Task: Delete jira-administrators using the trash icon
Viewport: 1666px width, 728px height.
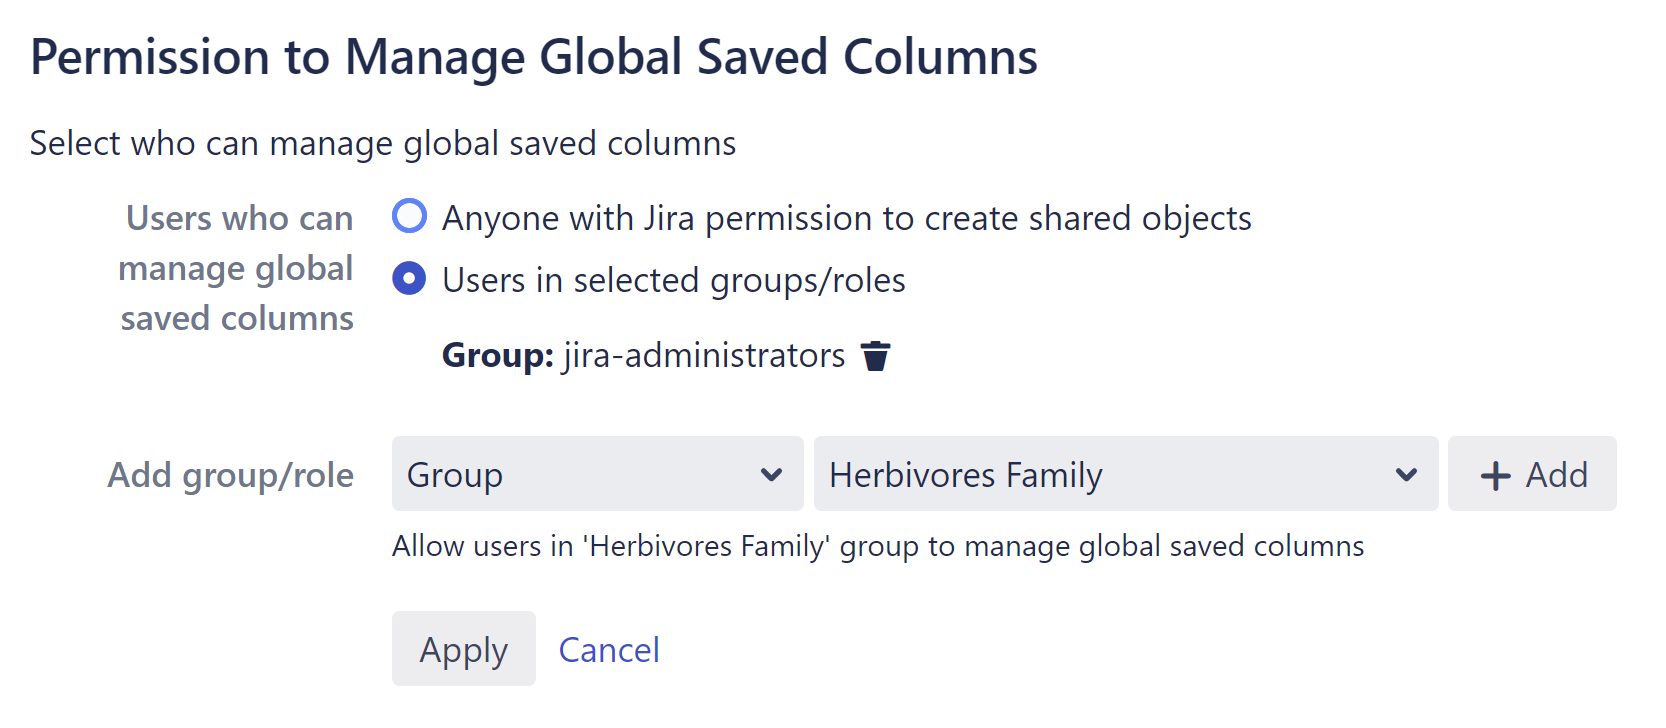Action: pyautogui.click(x=875, y=355)
